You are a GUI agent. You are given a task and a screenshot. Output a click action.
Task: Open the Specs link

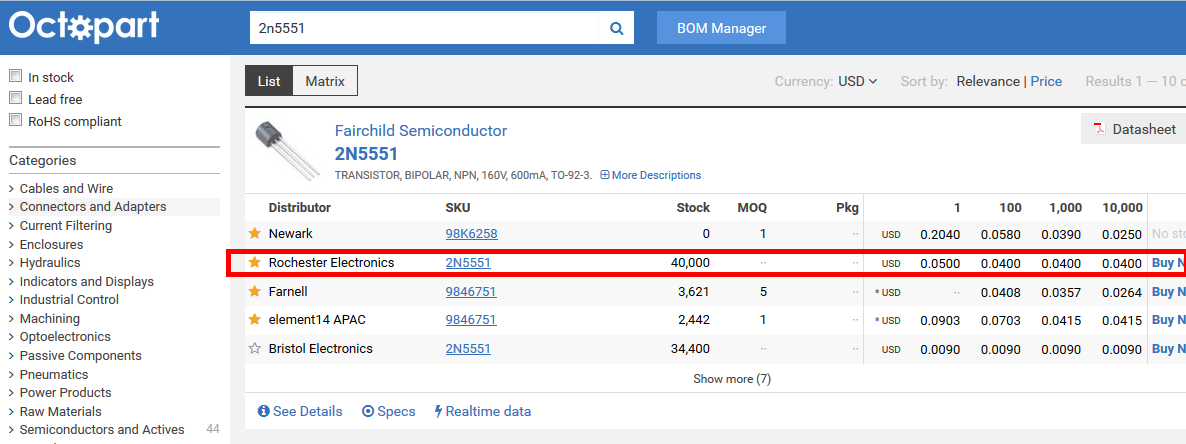point(389,411)
